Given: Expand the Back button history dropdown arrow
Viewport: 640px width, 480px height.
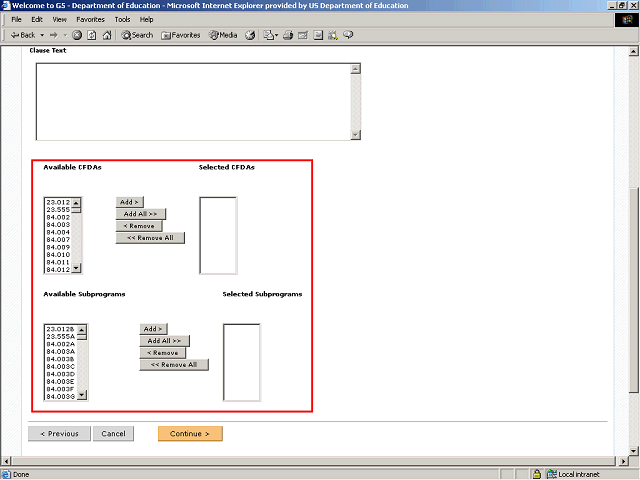Looking at the screenshot, I should 41,35.
